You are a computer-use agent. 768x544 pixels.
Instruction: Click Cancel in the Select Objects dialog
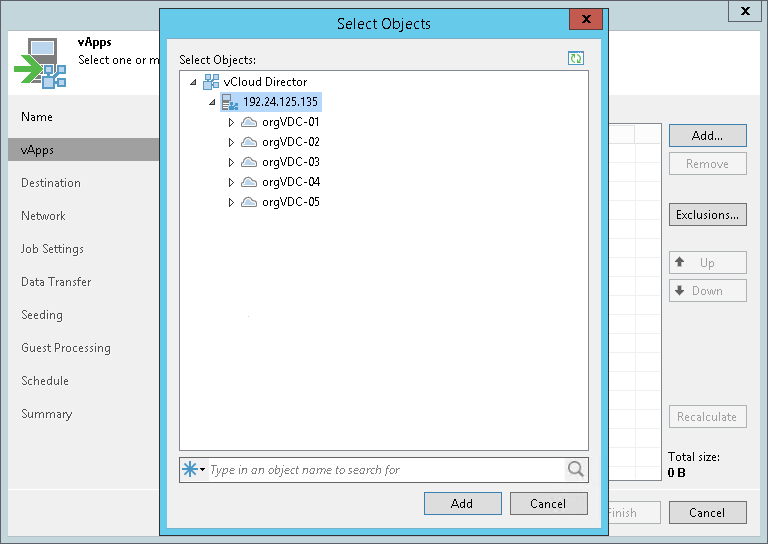click(x=549, y=503)
